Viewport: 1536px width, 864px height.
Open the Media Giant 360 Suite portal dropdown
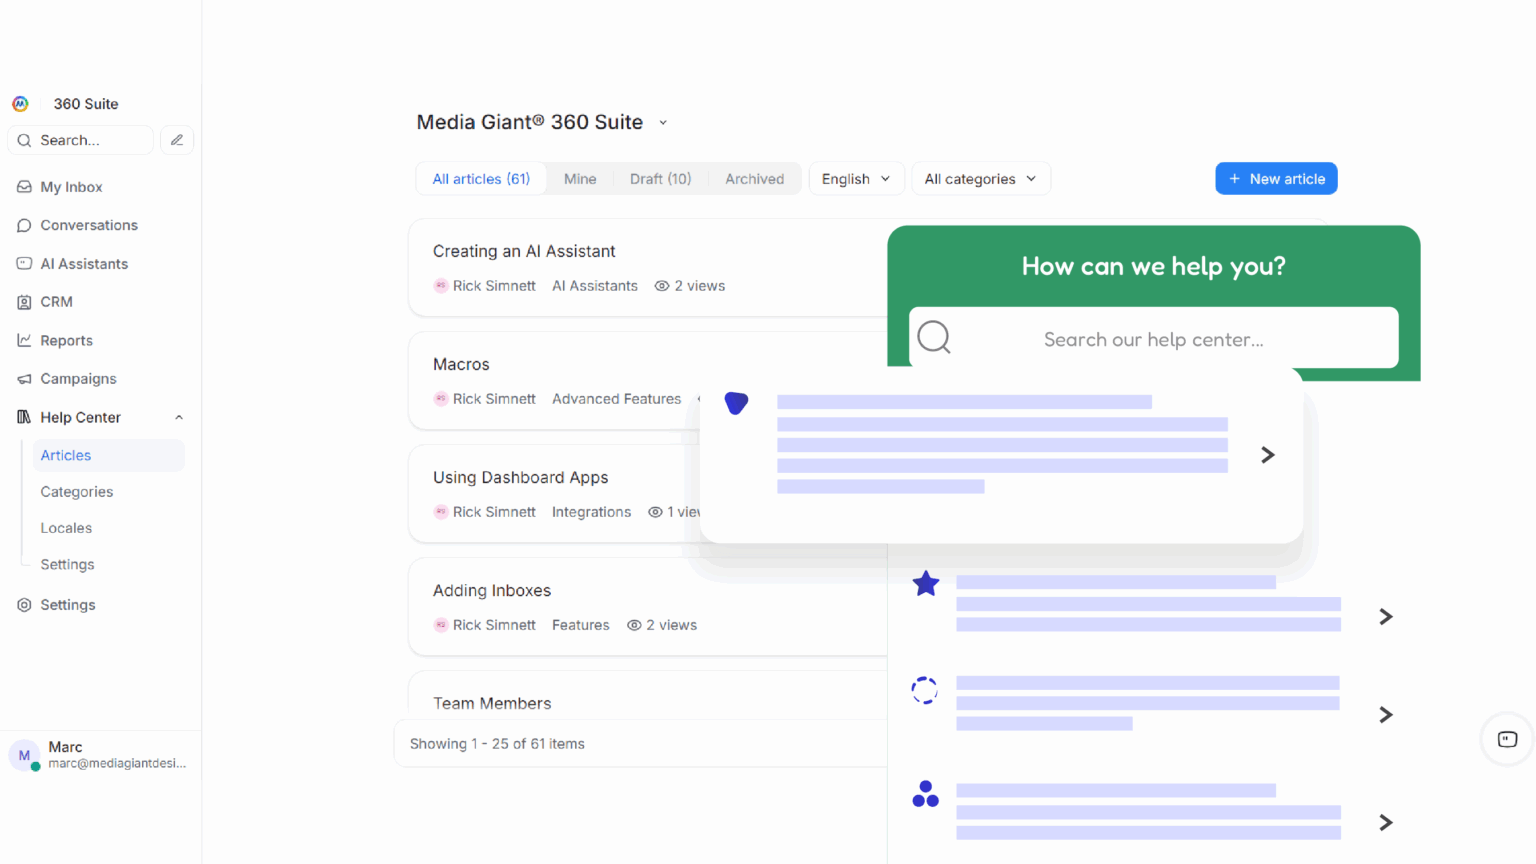pyautogui.click(x=663, y=123)
